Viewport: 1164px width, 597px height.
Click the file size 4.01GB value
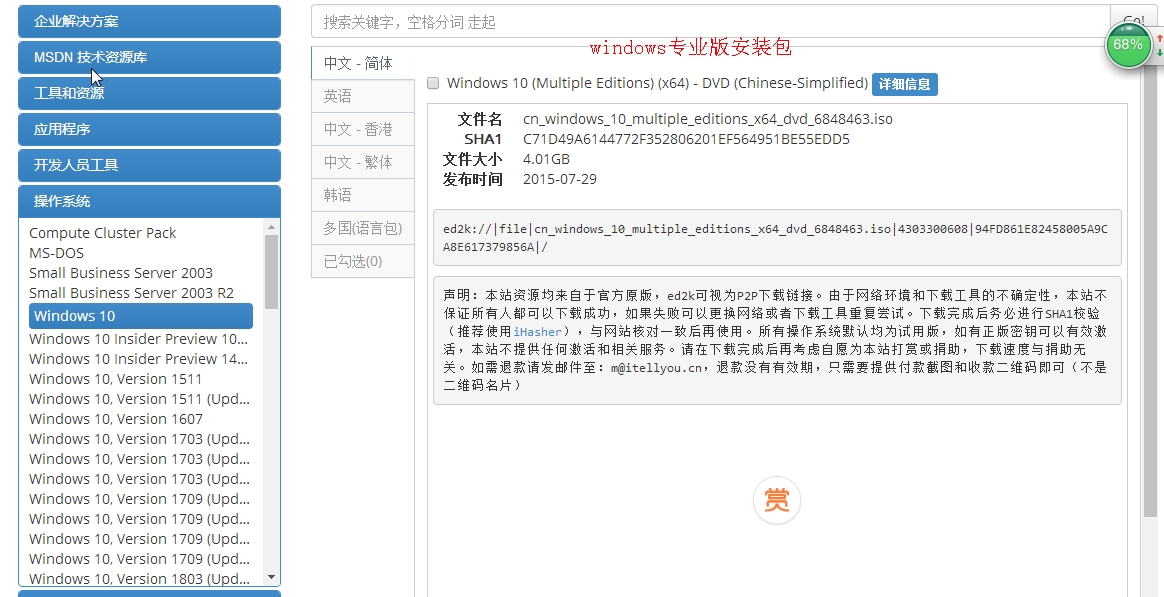(x=546, y=159)
